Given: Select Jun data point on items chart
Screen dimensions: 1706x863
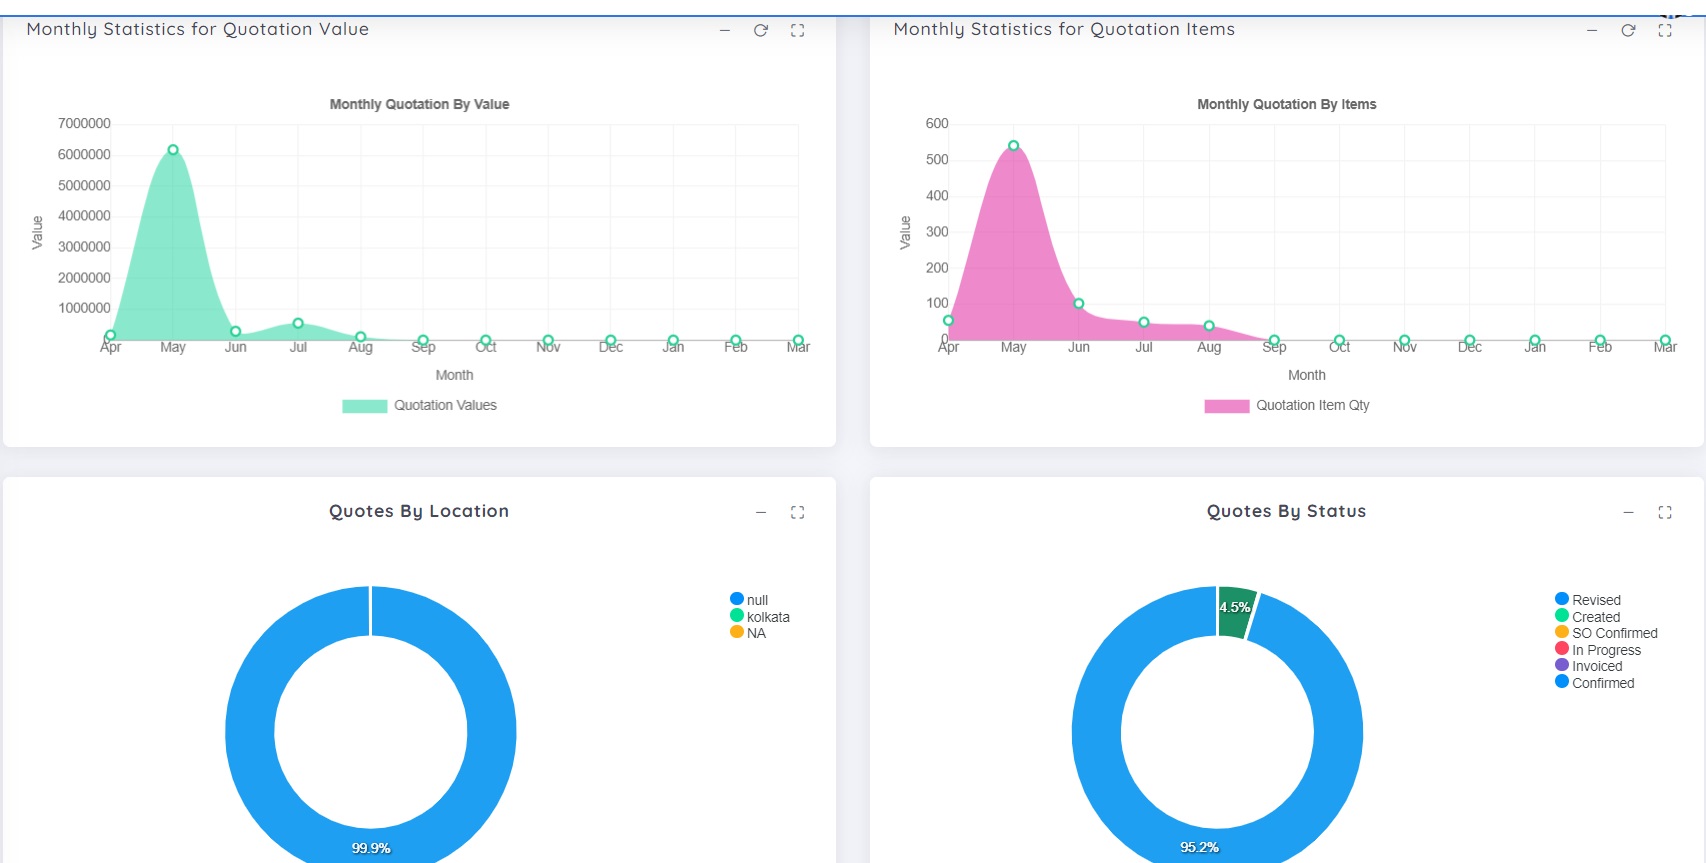Looking at the screenshot, I should [1078, 304].
